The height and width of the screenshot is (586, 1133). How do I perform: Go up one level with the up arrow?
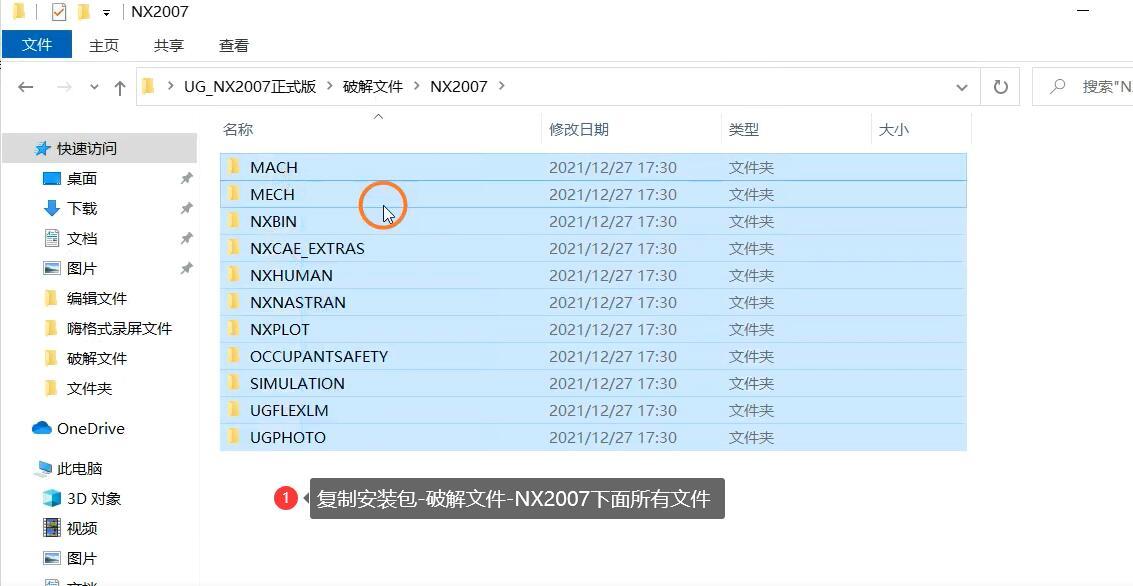click(x=119, y=86)
